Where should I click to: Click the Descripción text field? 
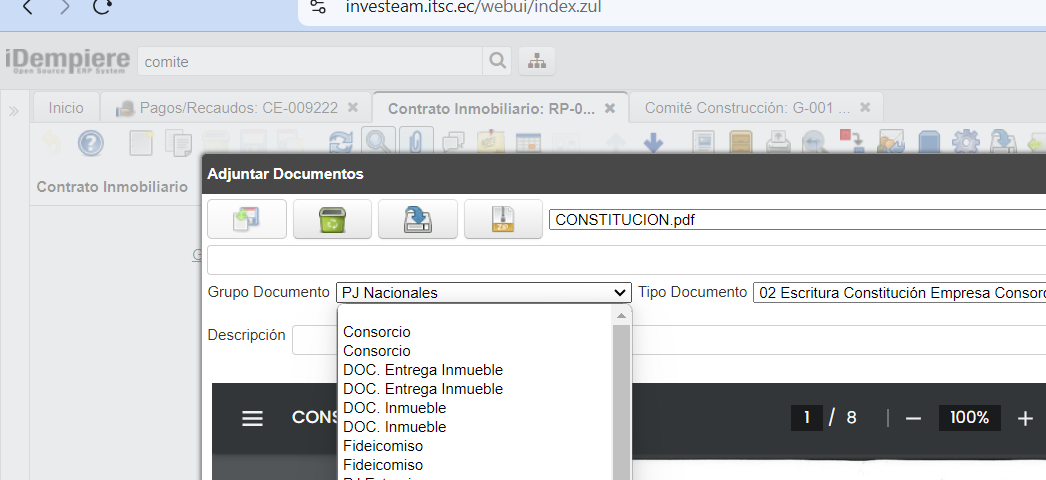(x=315, y=339)
